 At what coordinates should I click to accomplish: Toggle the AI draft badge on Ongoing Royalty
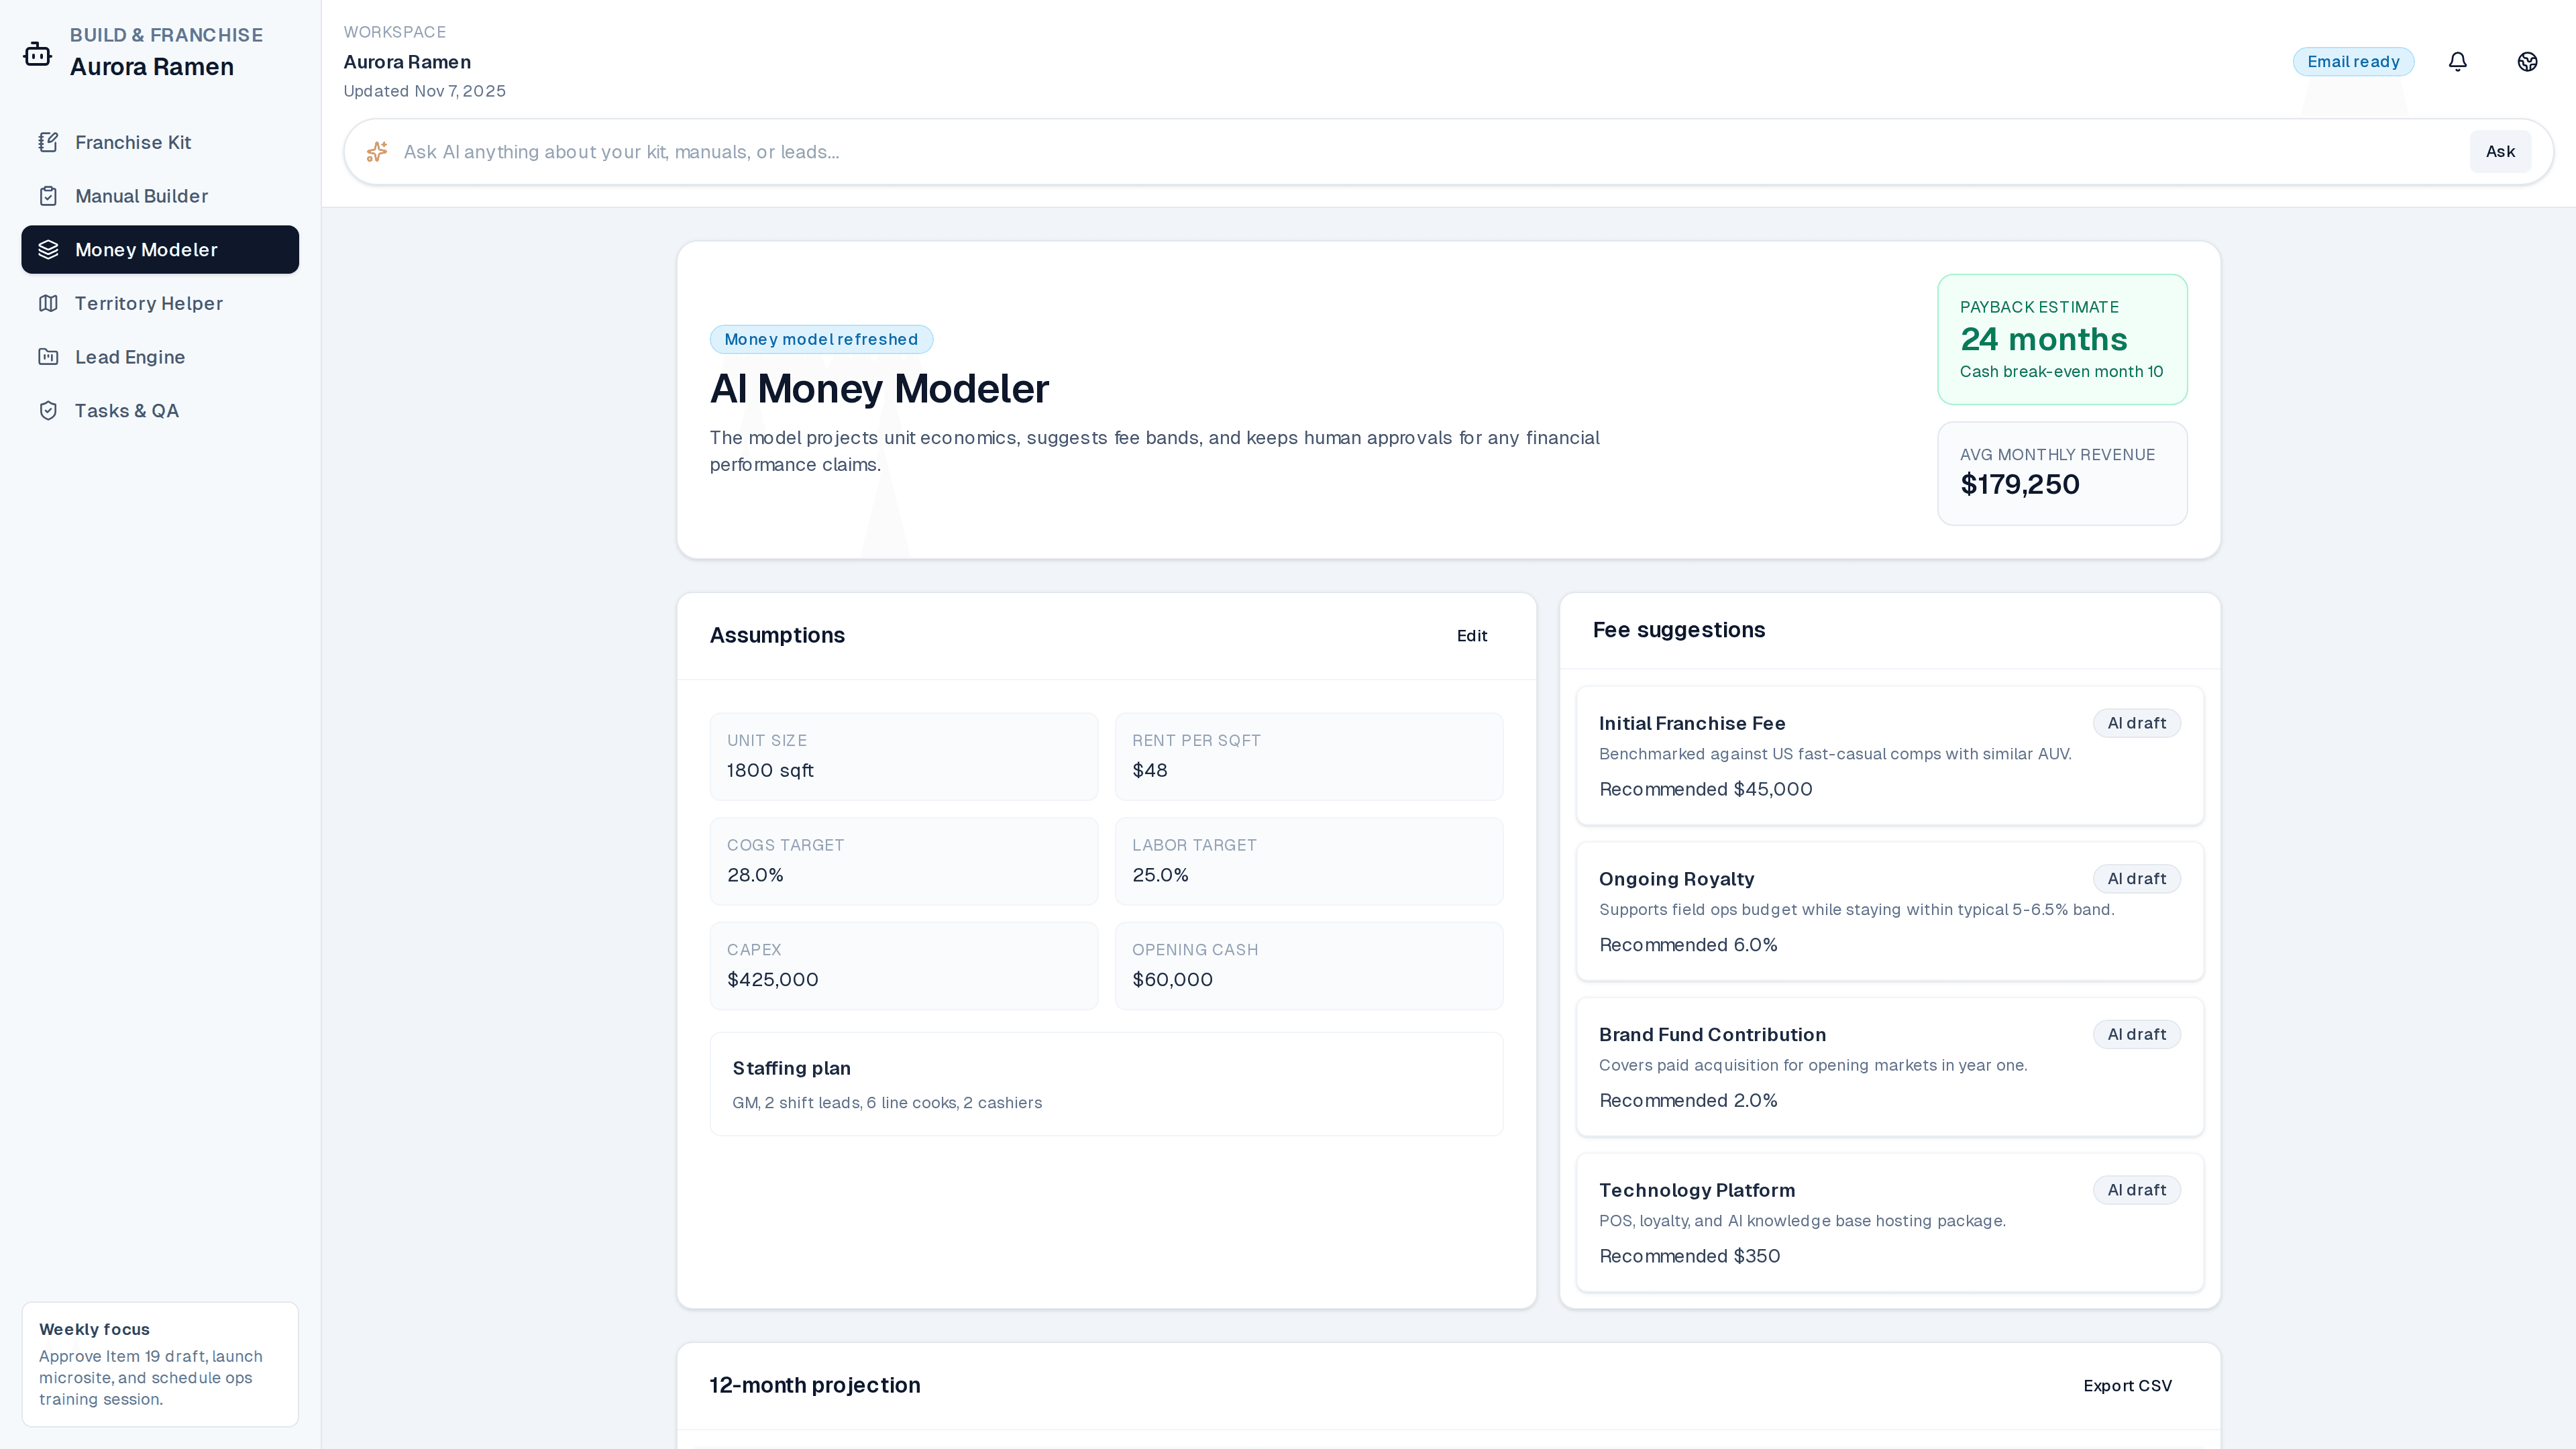tap(2136, 878)
